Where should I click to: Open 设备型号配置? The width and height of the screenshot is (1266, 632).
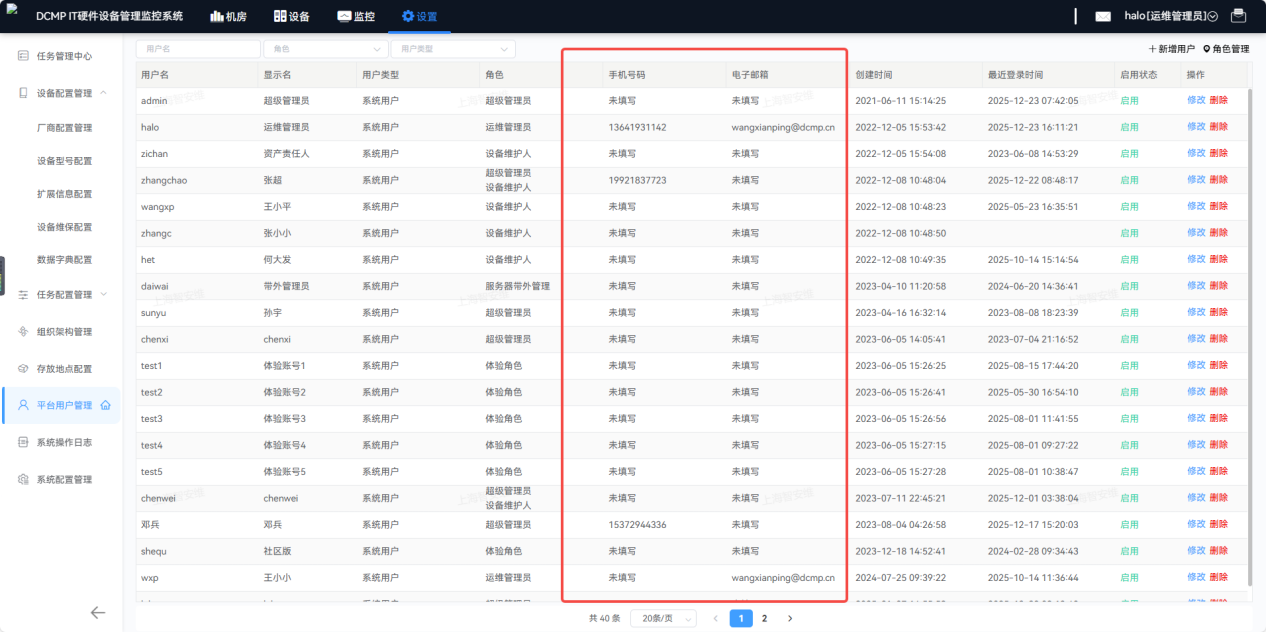tap(64, 161)
